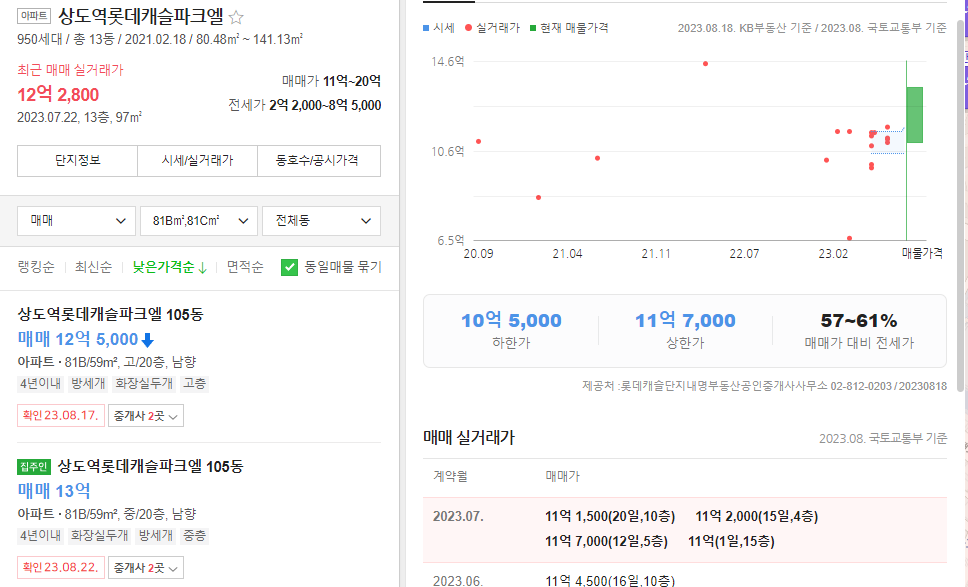Open the 동호수/공시가격 tab

tap(318, 161)
